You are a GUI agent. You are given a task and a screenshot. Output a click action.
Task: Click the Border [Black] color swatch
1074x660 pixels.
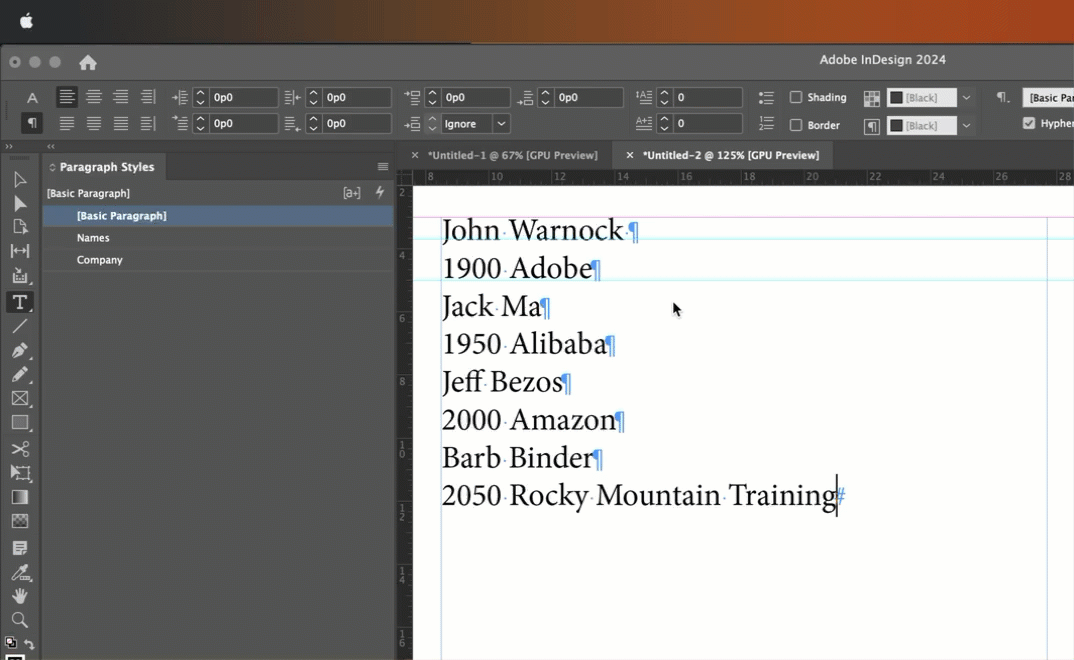point(921,125)
